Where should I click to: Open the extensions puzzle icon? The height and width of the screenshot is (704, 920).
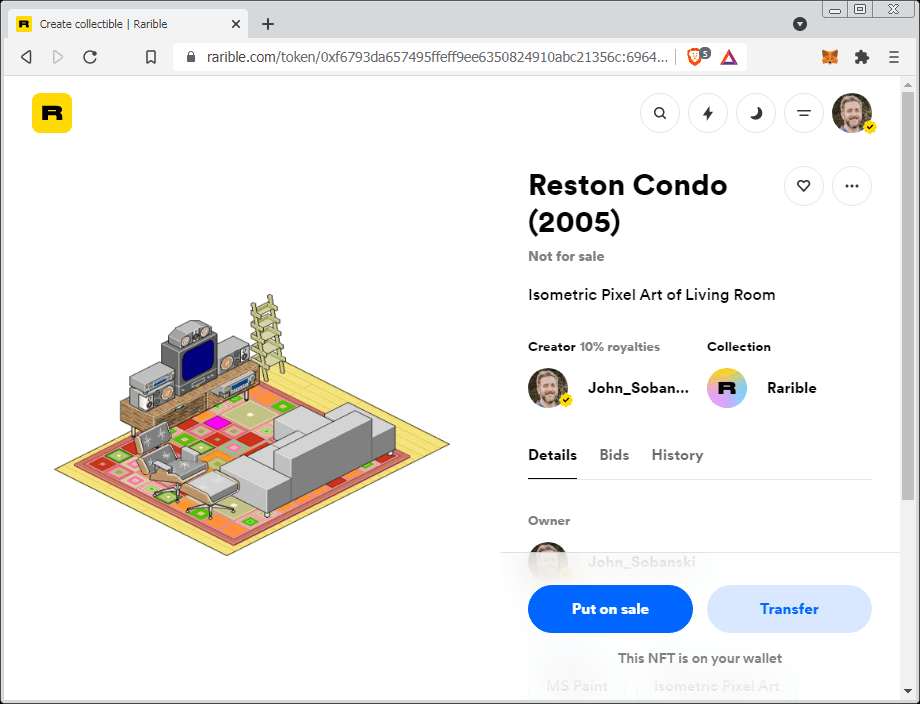coord(861,57)
